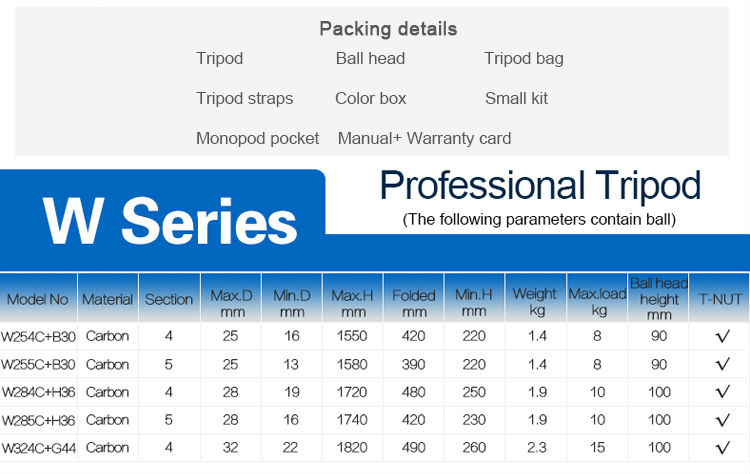Select the Monopod pocket packing item
The width and height of the screenshot is (750, 474).
(257, 138)
